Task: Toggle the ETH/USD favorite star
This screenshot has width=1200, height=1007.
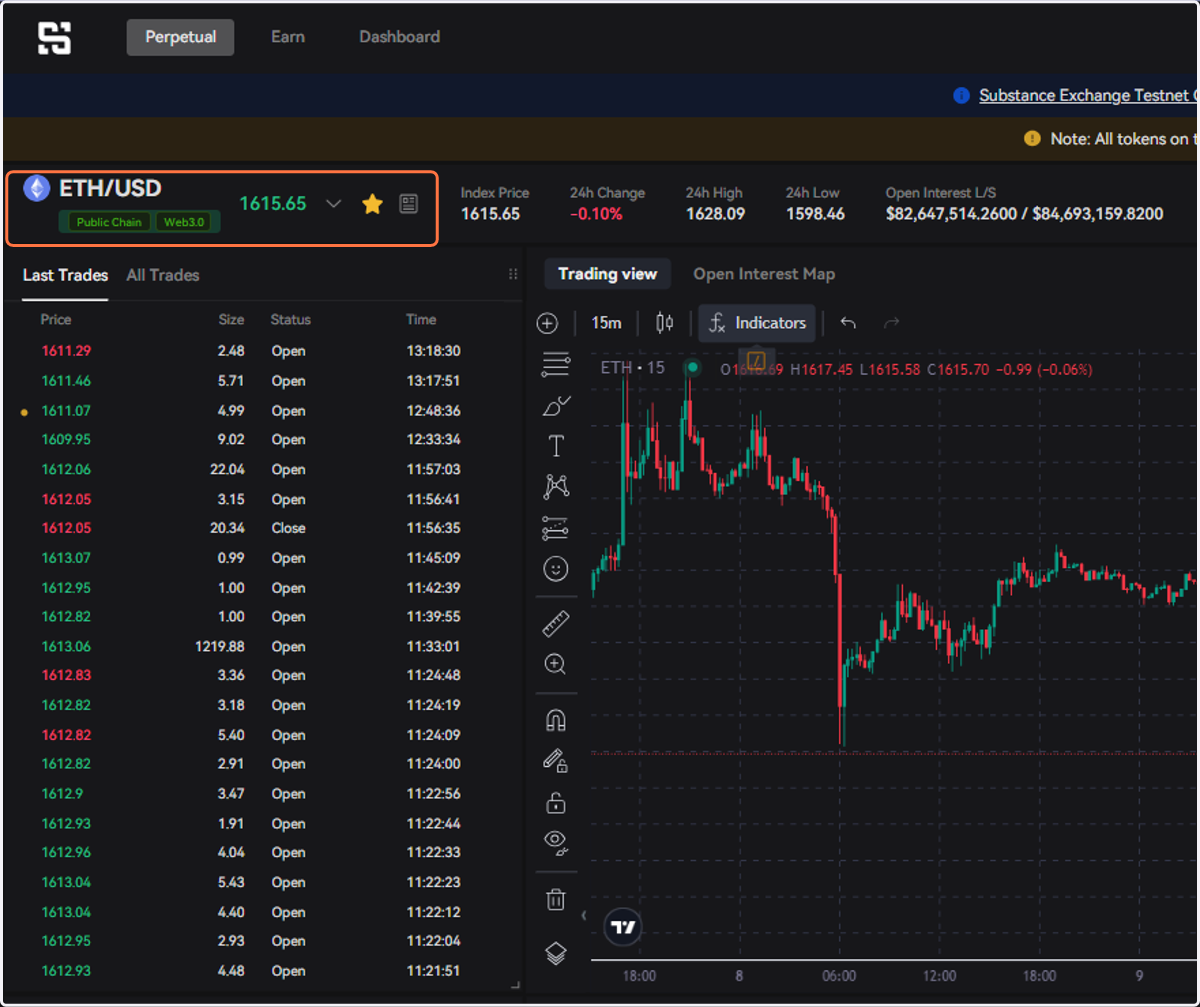Action: click(372, 204)
